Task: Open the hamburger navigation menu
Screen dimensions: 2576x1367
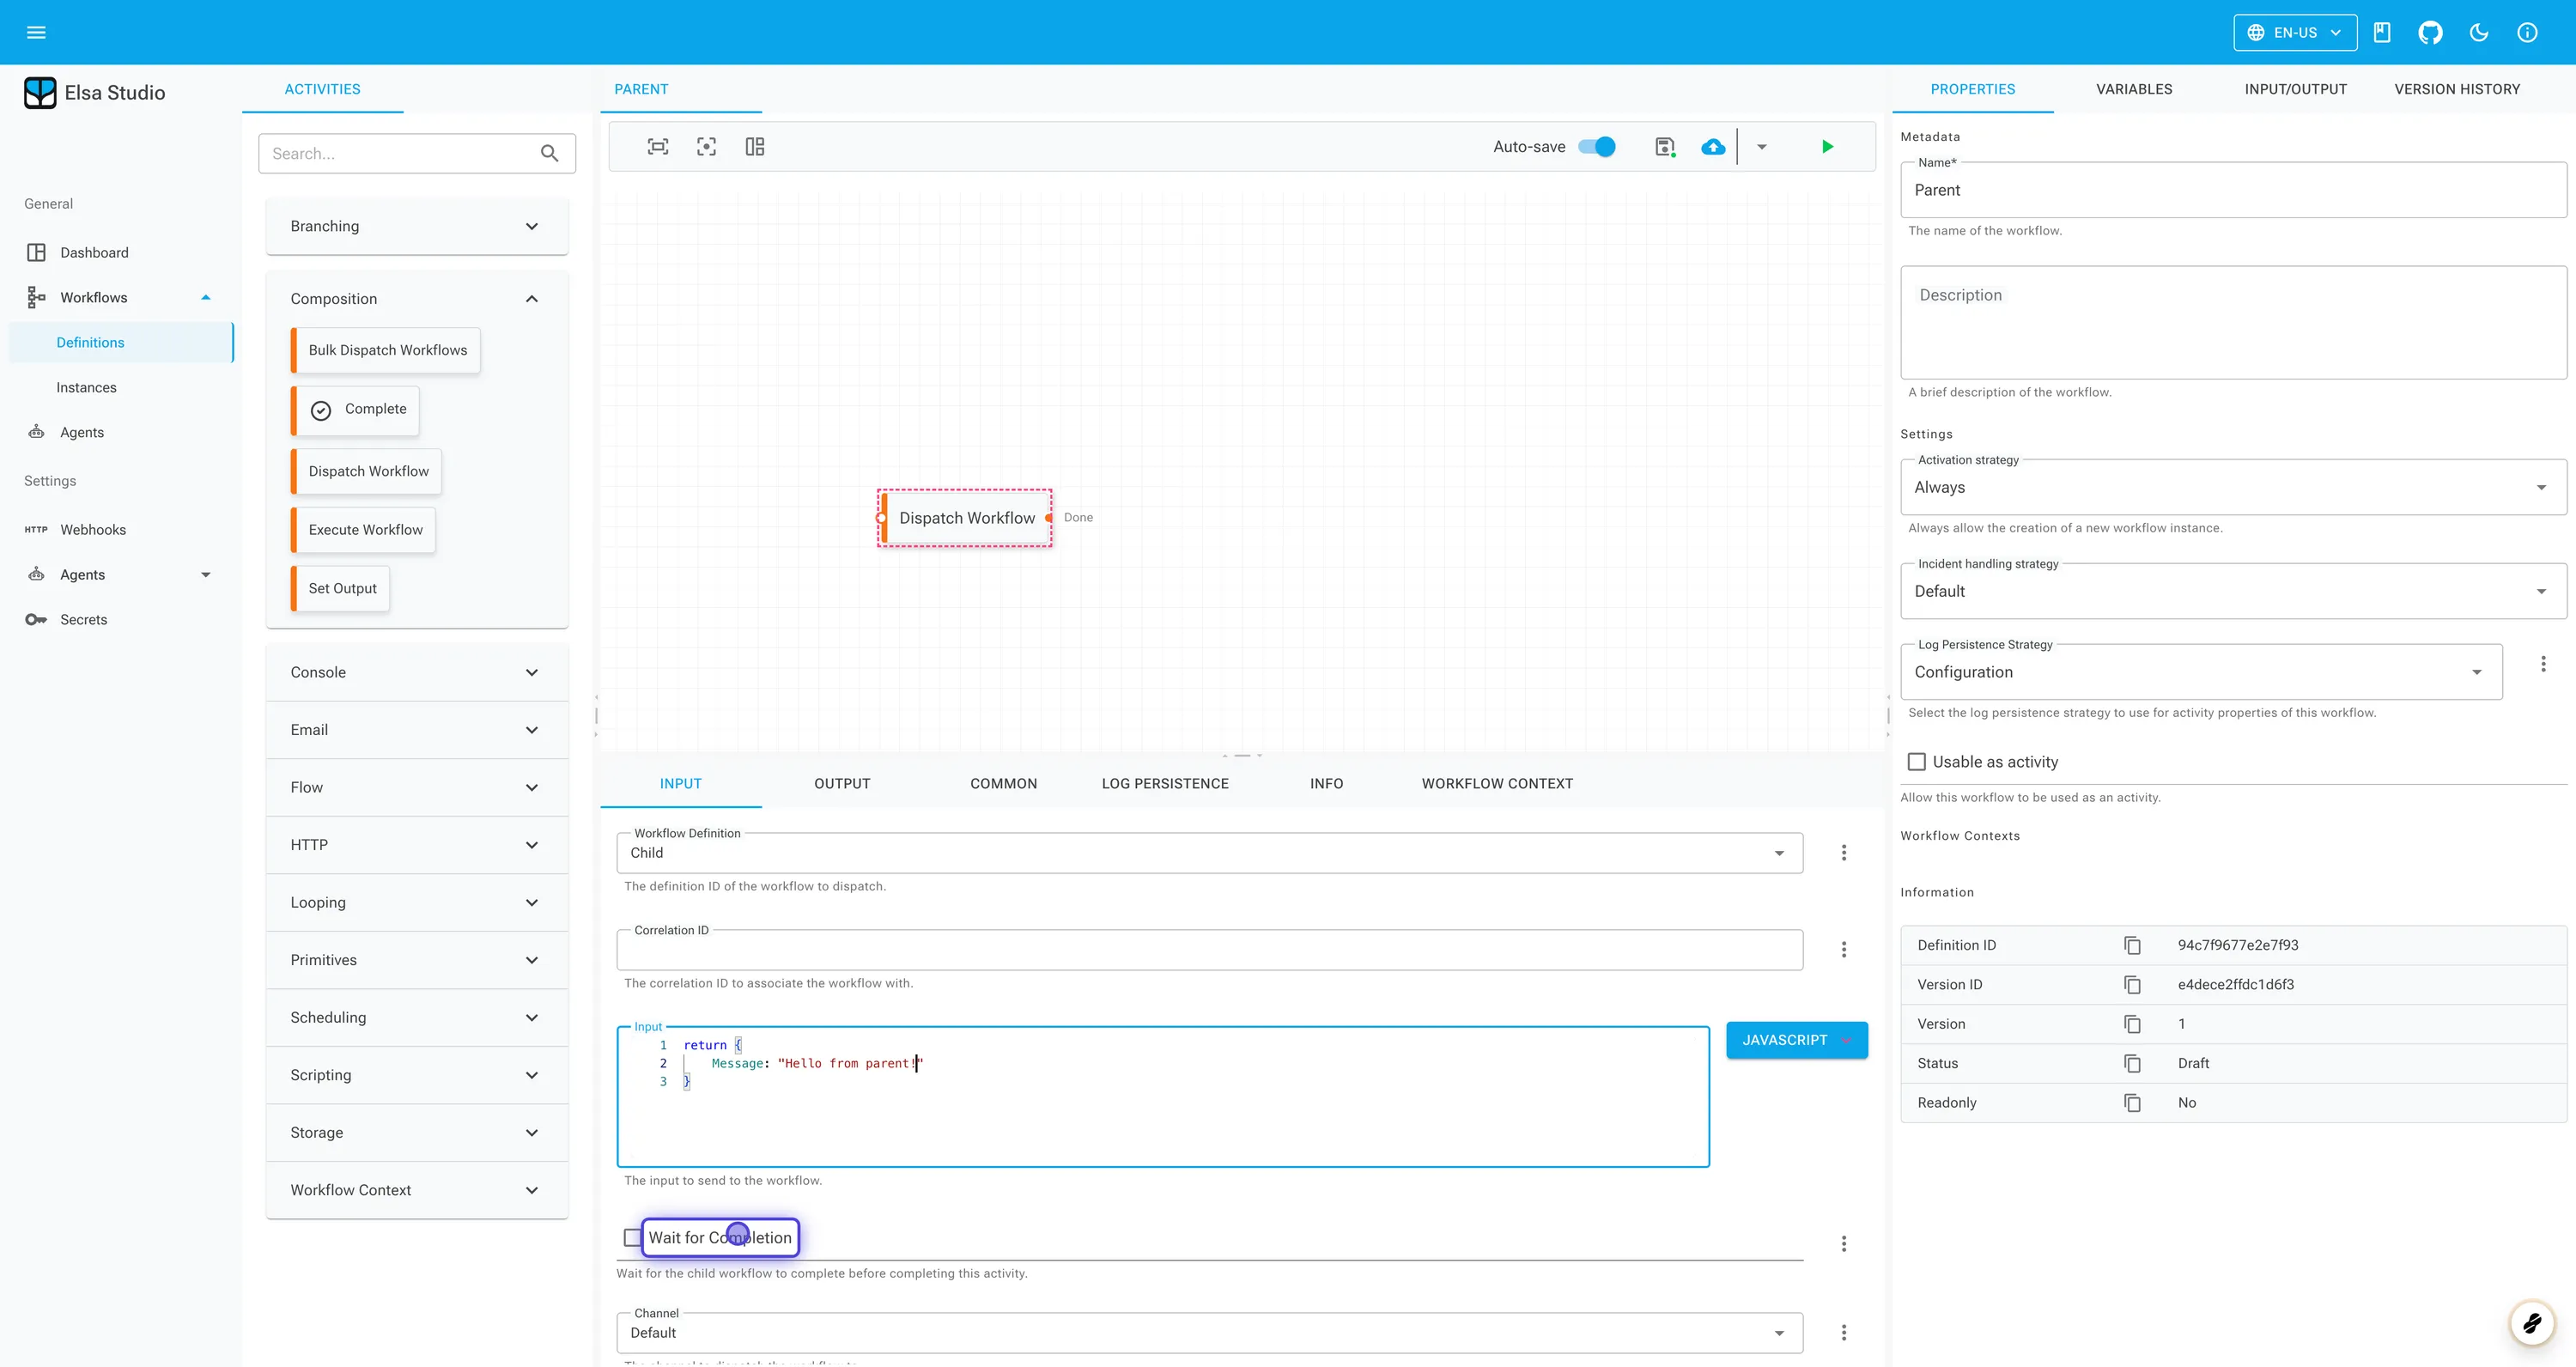Action: tap(36, 32)
